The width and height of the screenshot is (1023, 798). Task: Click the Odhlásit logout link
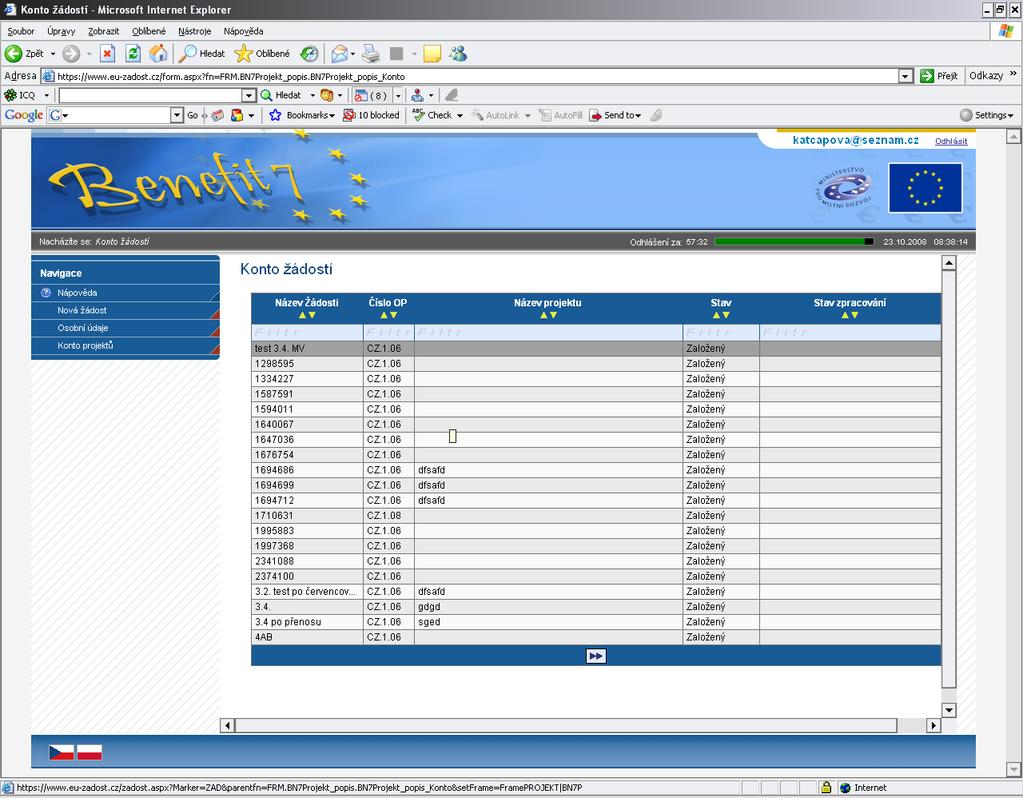click(x=951, y=141)
